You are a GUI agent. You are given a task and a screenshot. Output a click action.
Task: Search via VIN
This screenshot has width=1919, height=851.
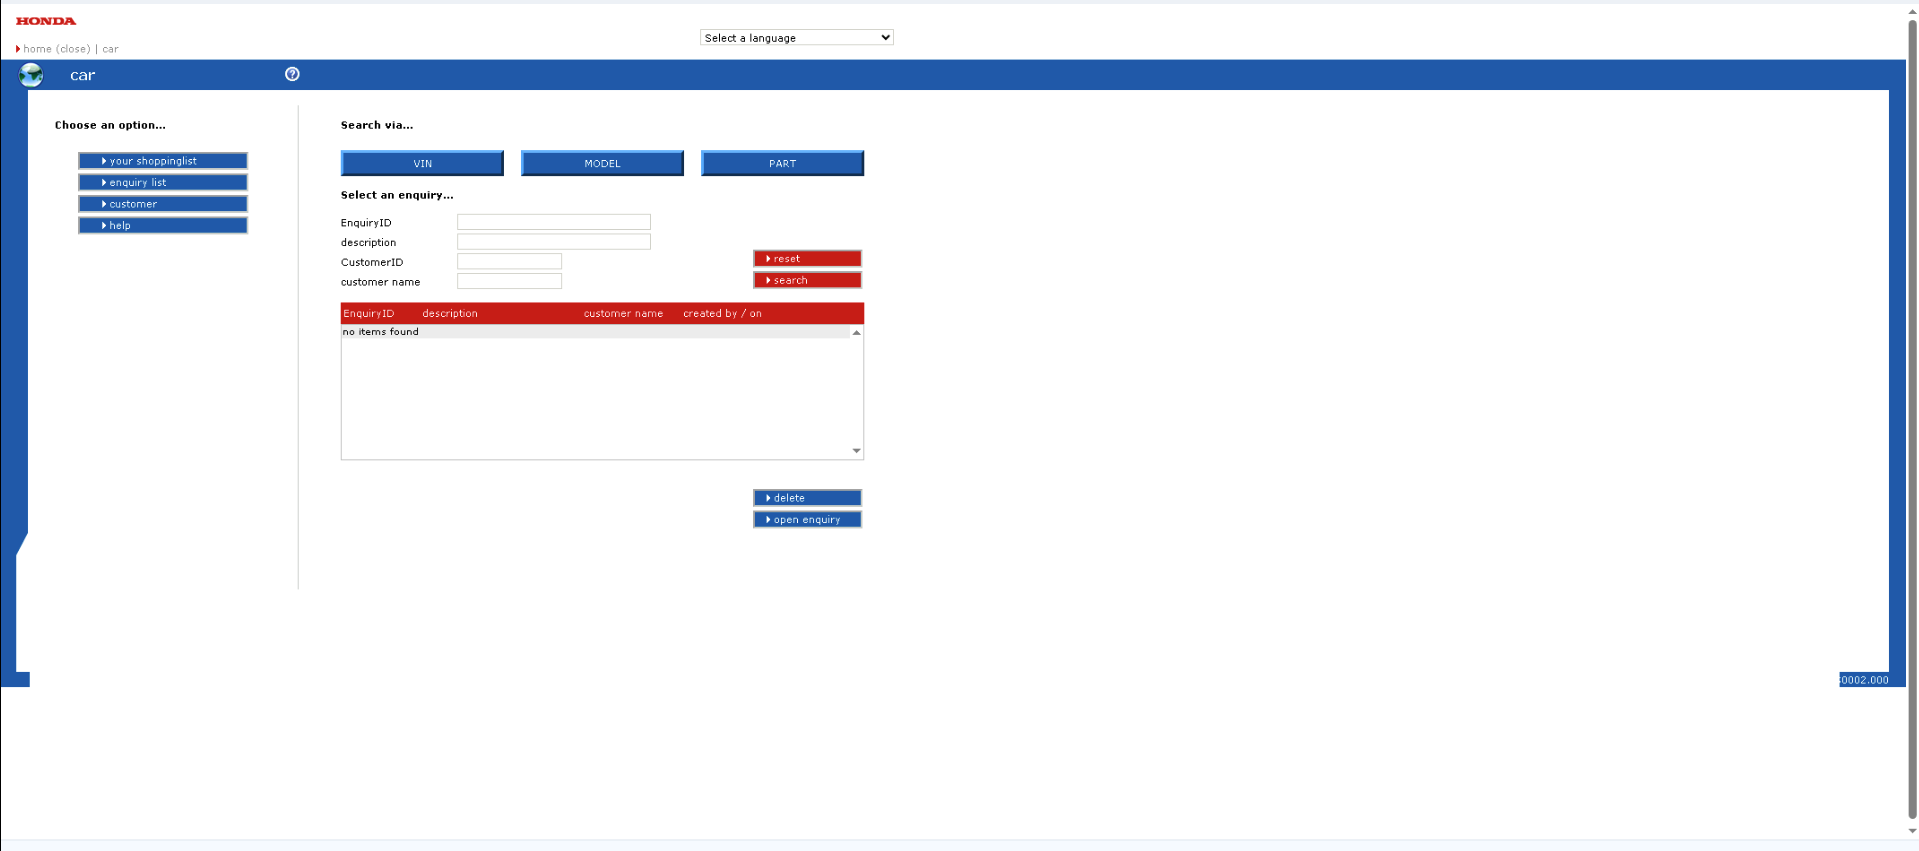422,163
